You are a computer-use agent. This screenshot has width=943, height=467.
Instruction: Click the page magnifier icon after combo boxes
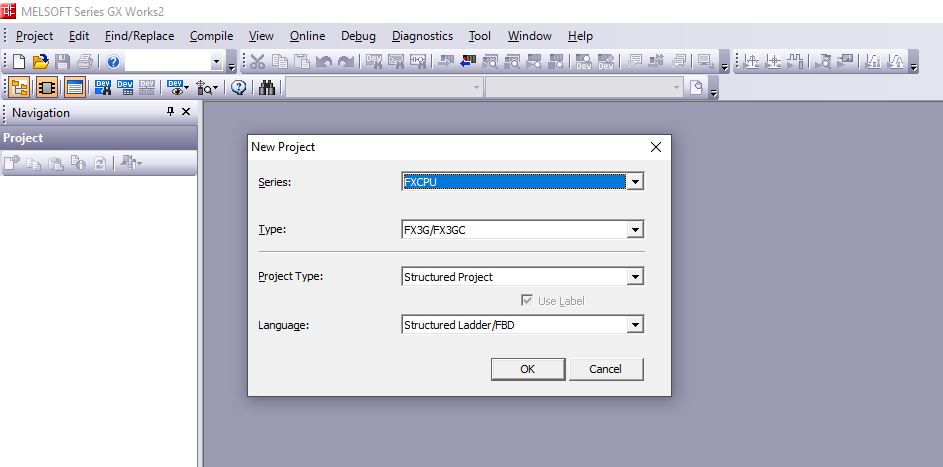pos(696,88)
